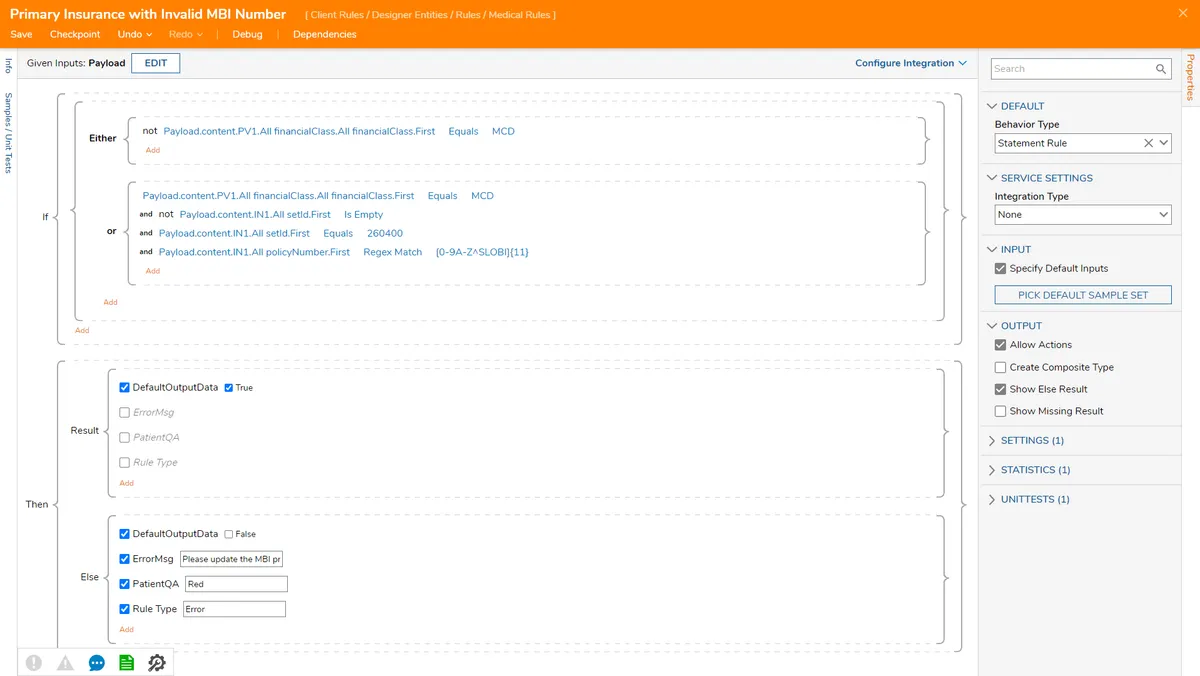
Task: Click the Regex Match operator link
Action: [x=392, y=252]
